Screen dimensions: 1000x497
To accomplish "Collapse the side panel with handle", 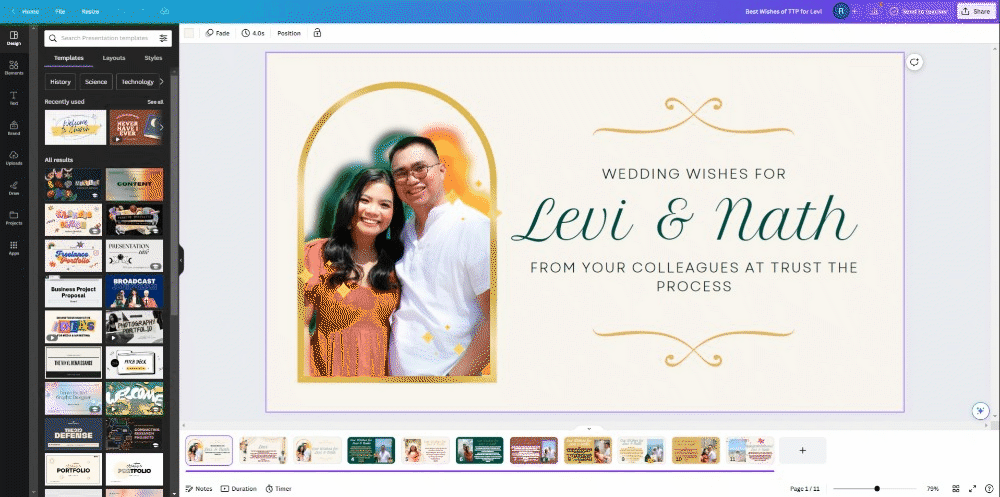I will pyautogui.click(x=180, y=260).
